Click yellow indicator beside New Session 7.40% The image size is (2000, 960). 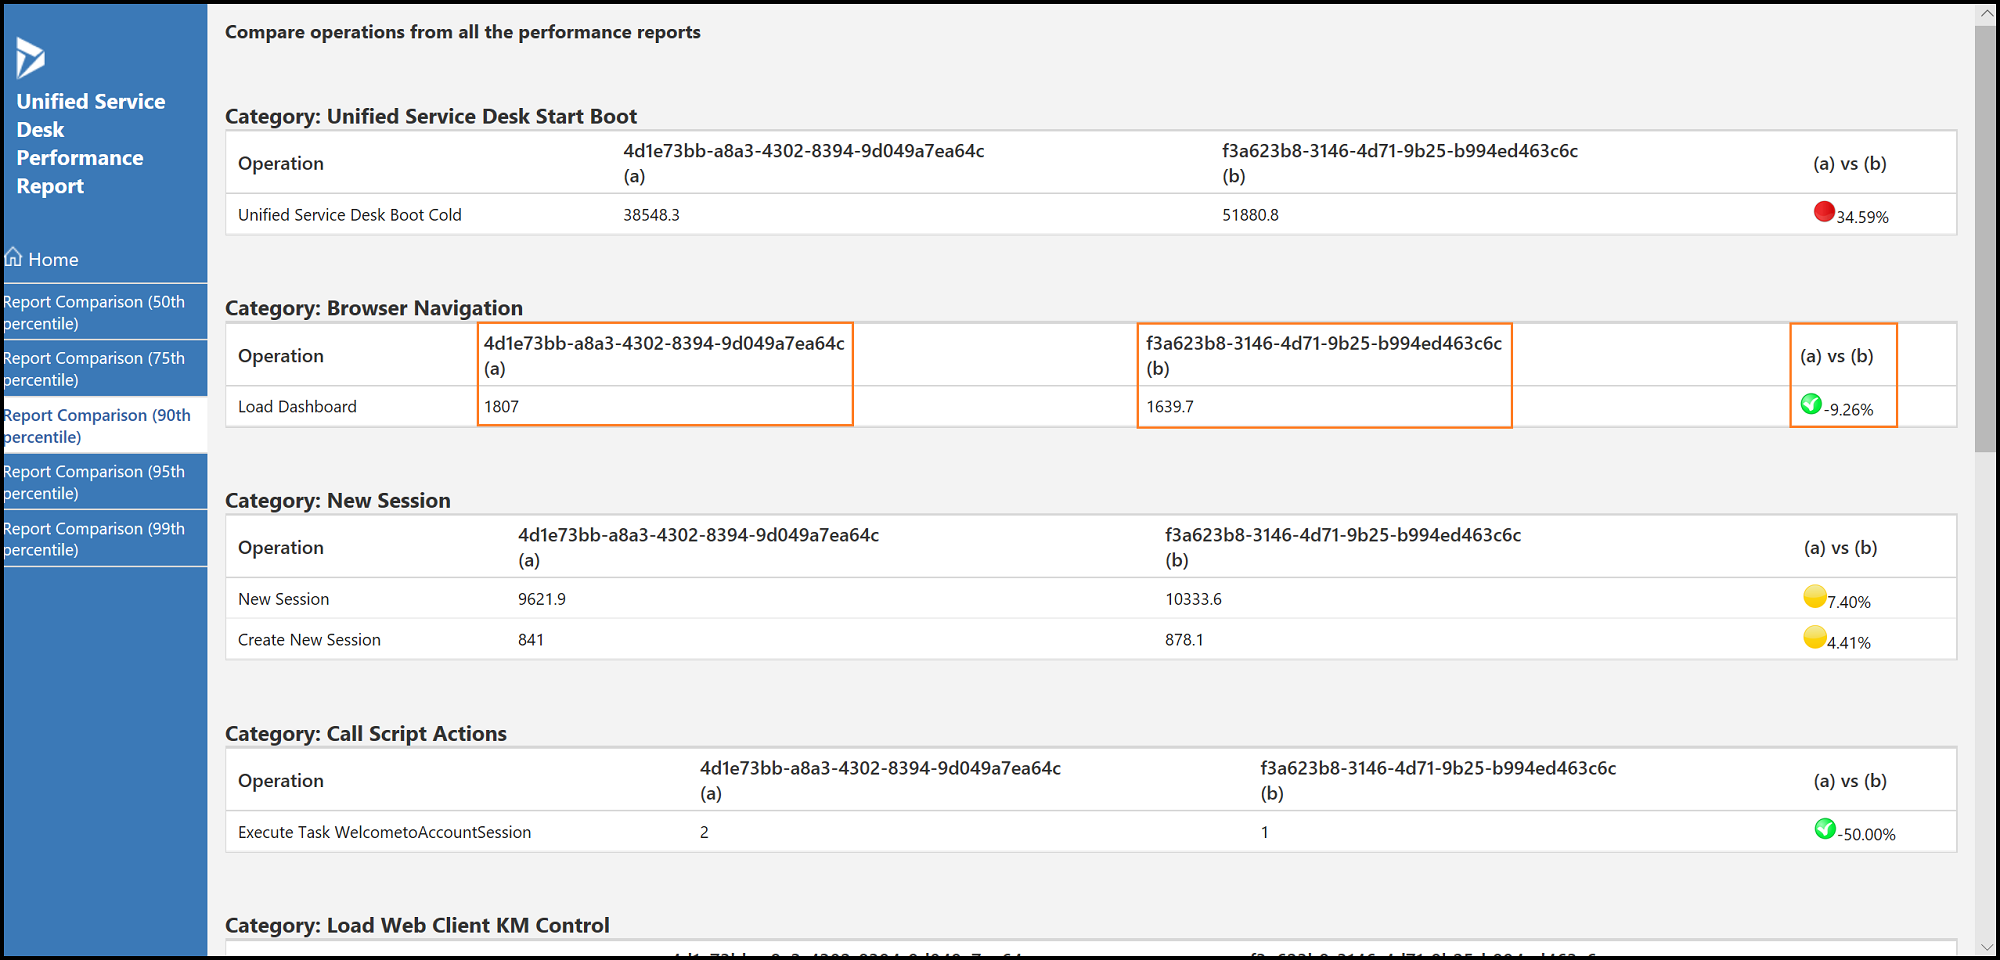1815,596
